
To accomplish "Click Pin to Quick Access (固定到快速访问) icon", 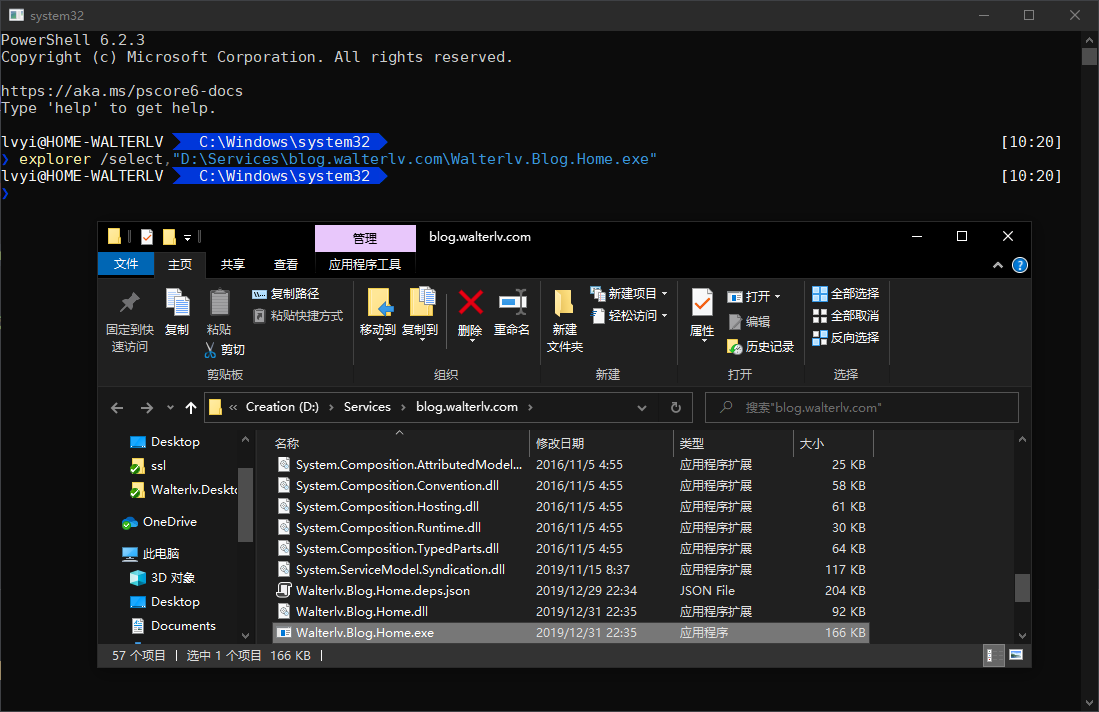I will click(130, 303).
